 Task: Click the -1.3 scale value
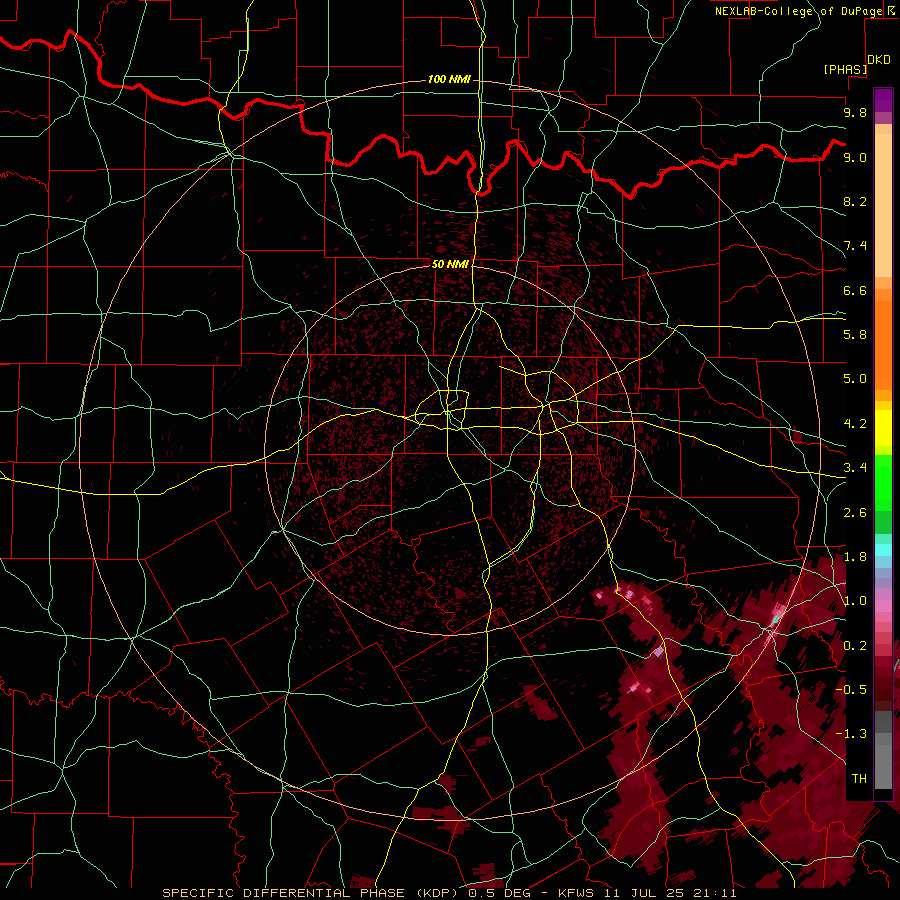point(851,734)
